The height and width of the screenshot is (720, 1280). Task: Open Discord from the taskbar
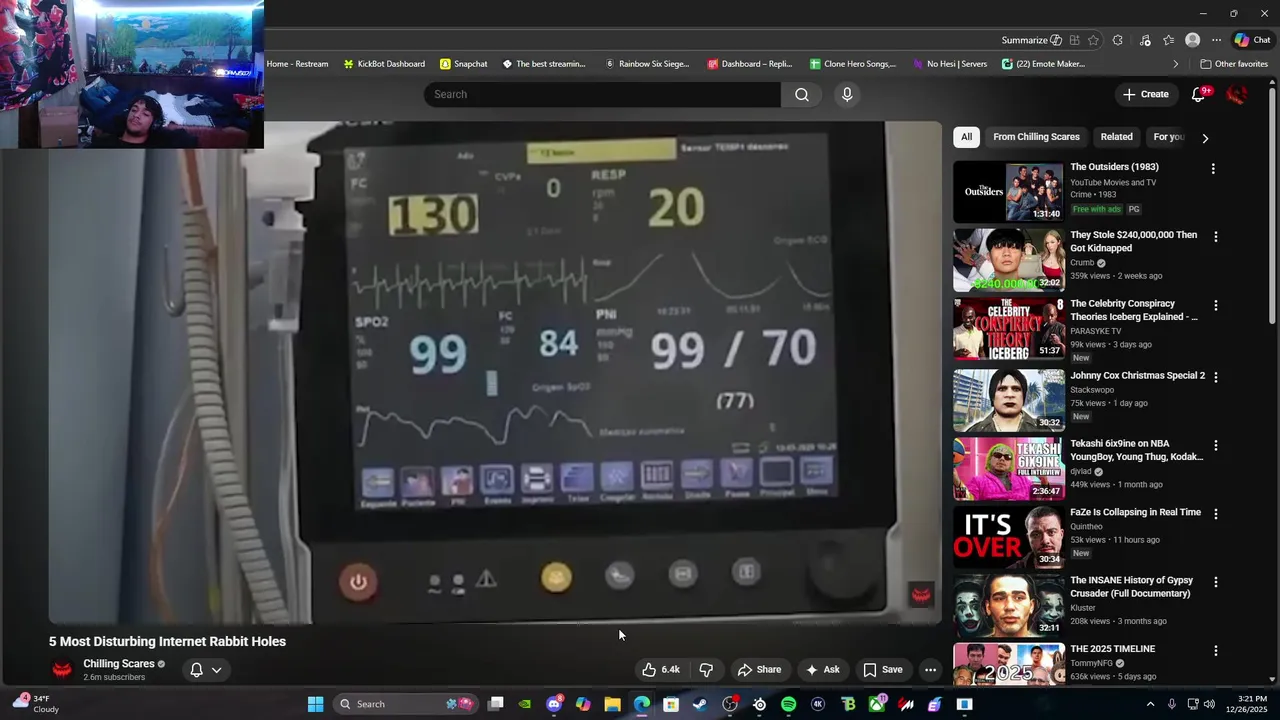click(x=554, y=704)
